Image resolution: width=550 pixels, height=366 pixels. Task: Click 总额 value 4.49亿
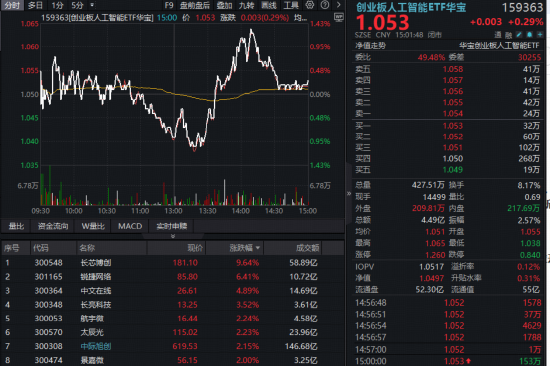pyautogui.click(x=433, y=220)
